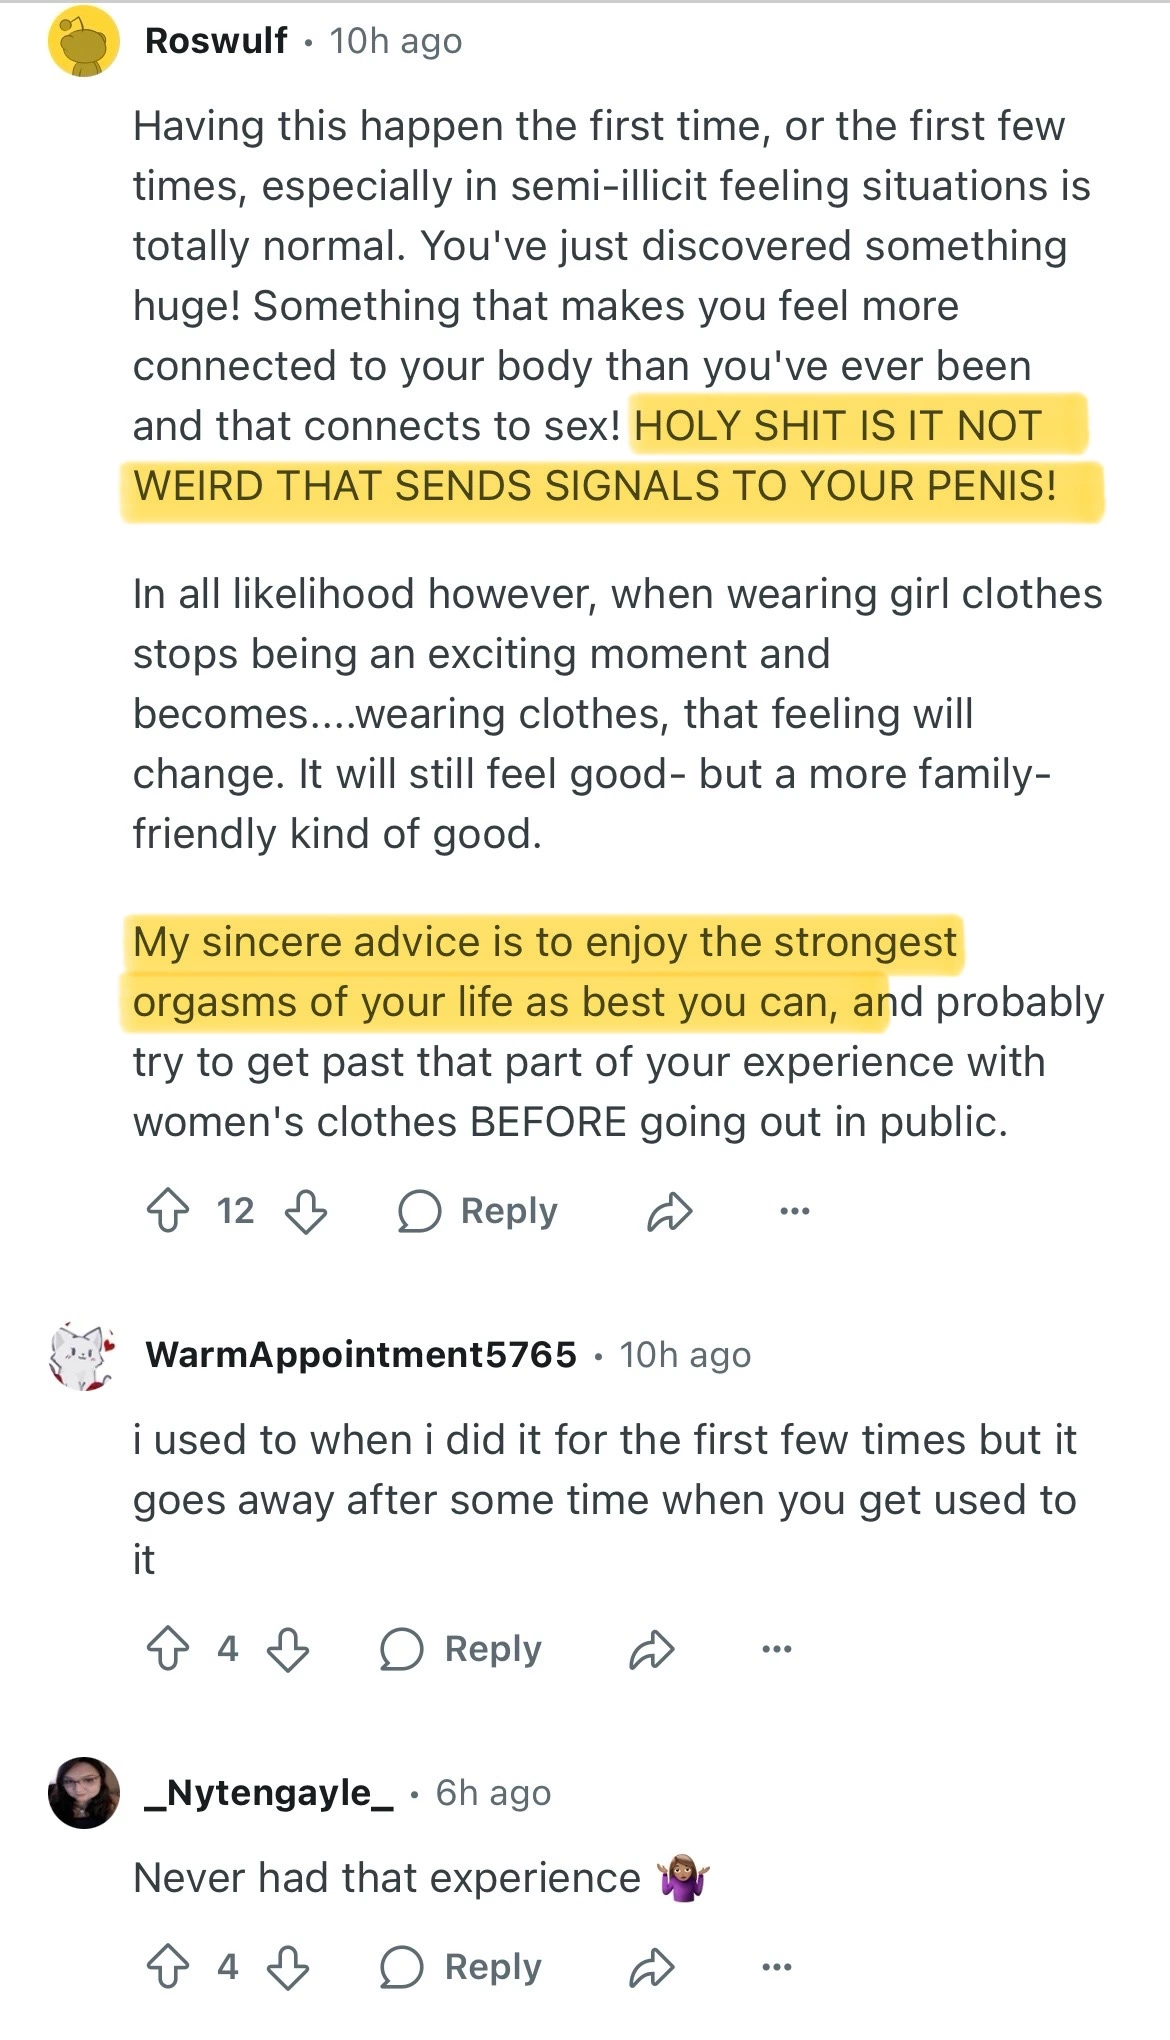Open three-dot menu on _Nytengayle_'s comment
This screenshot has height=2040, width=1170.
(777, 1967)
